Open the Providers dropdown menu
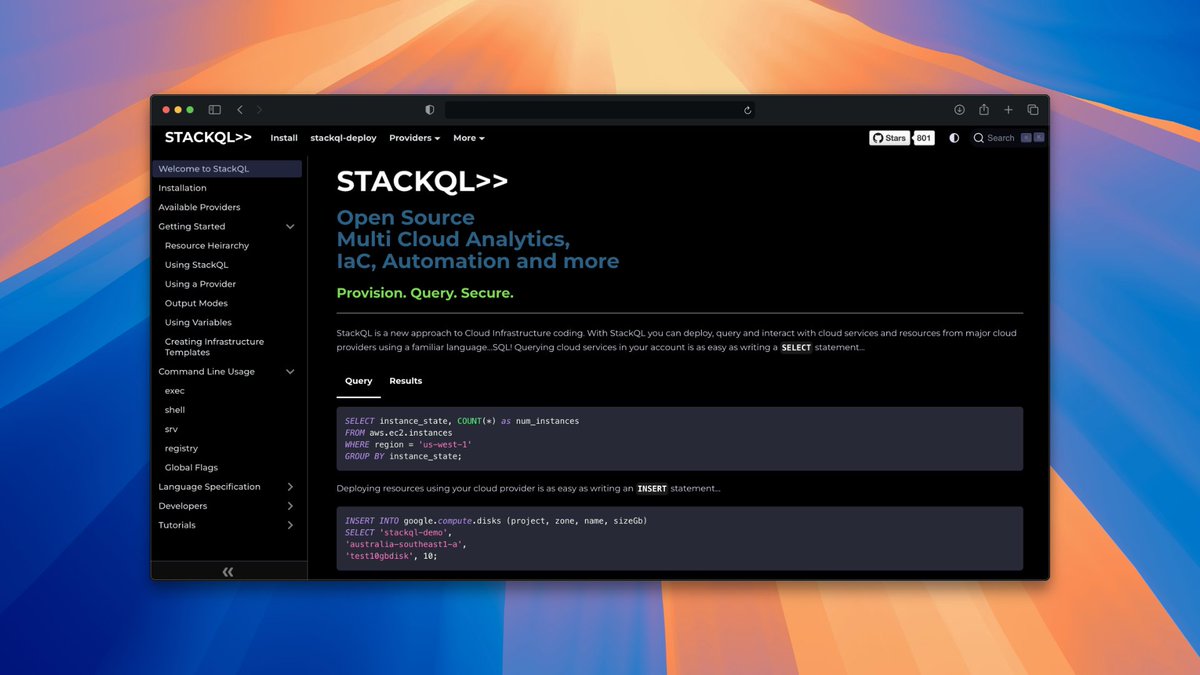 (x=415, y=138)
